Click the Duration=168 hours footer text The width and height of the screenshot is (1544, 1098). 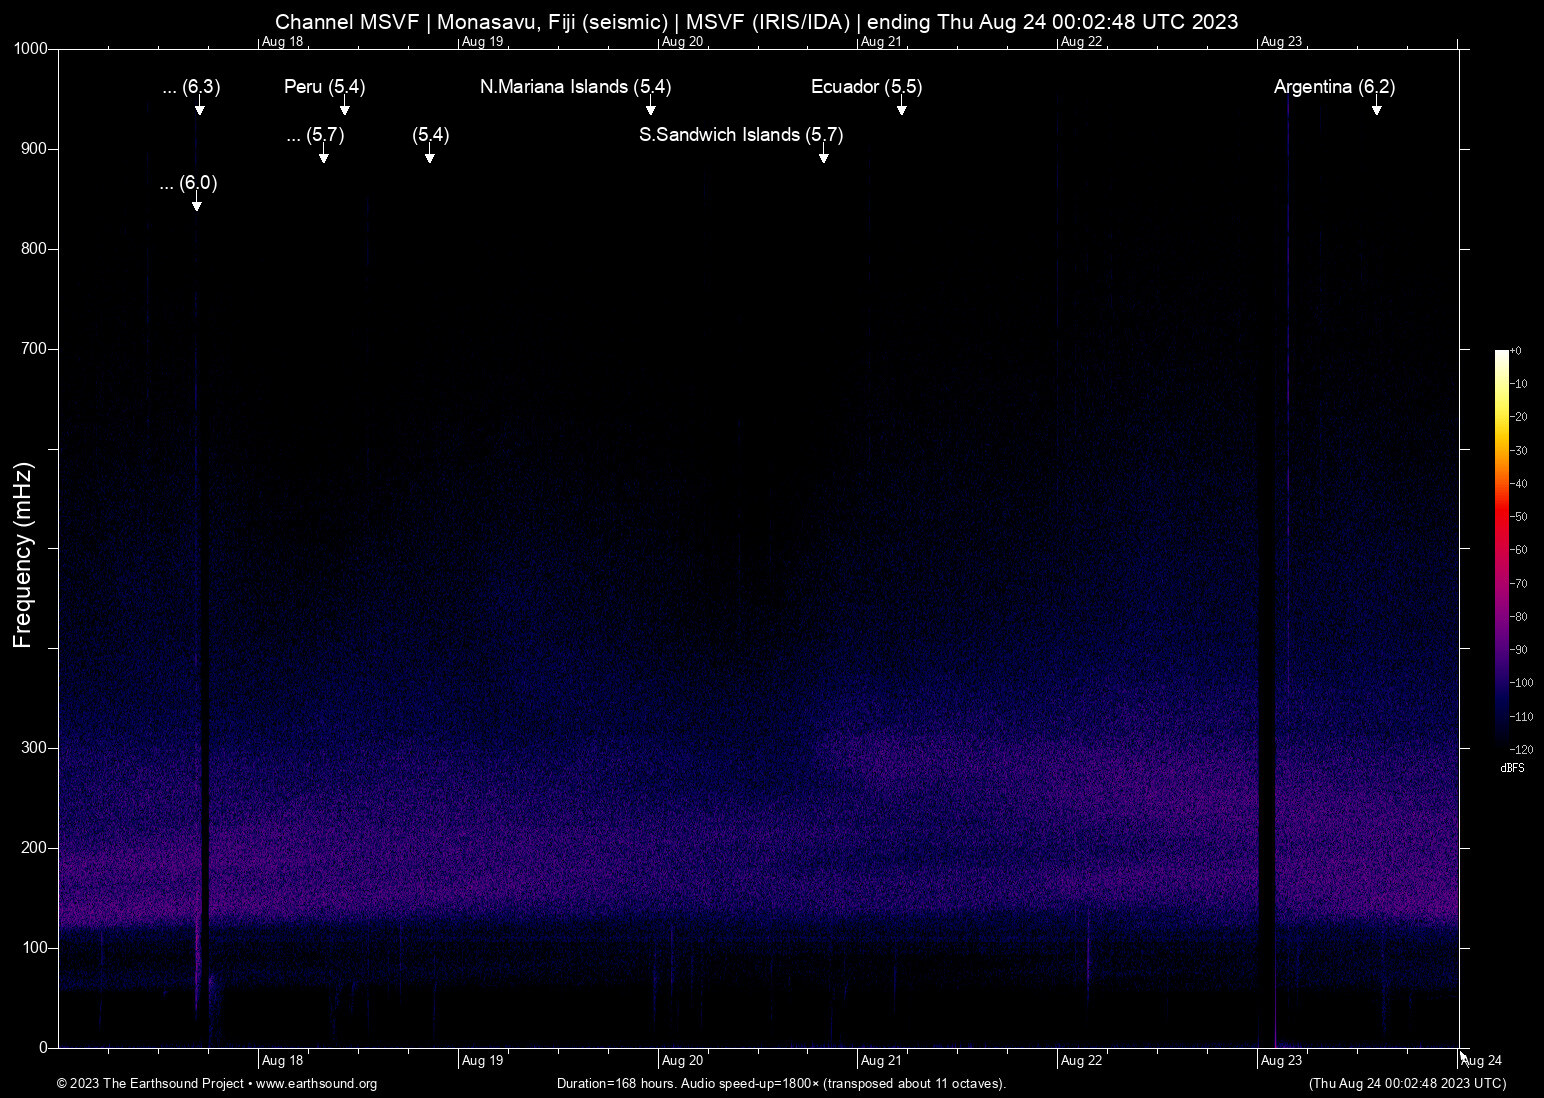(781, 1084)
